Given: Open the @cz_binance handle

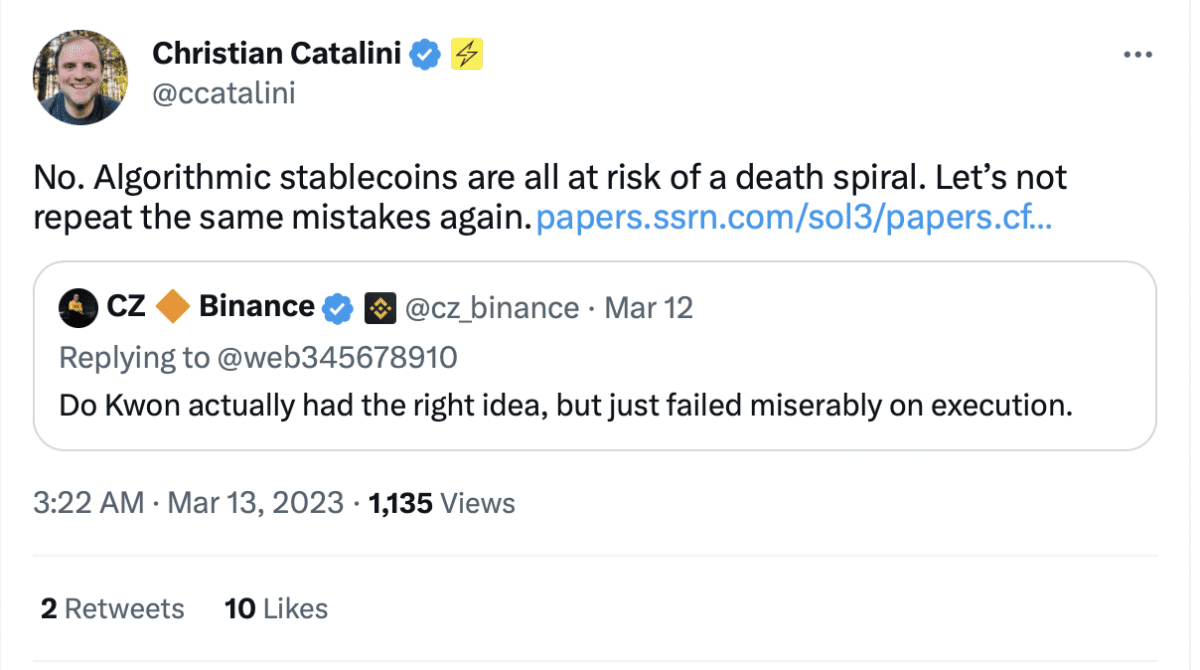Looking at the screenshot, I should click(x=492, y=308).
